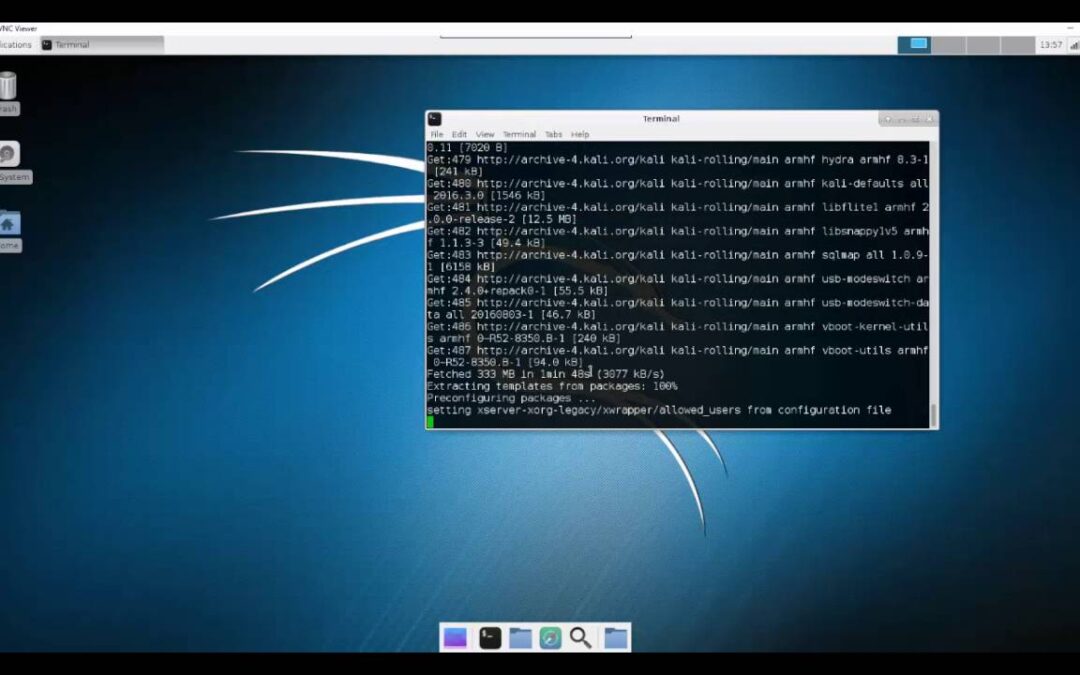Screen dimensions: 1080x675
Task: Open the Help menu in Terminal
Action: [x=580, y=134]
